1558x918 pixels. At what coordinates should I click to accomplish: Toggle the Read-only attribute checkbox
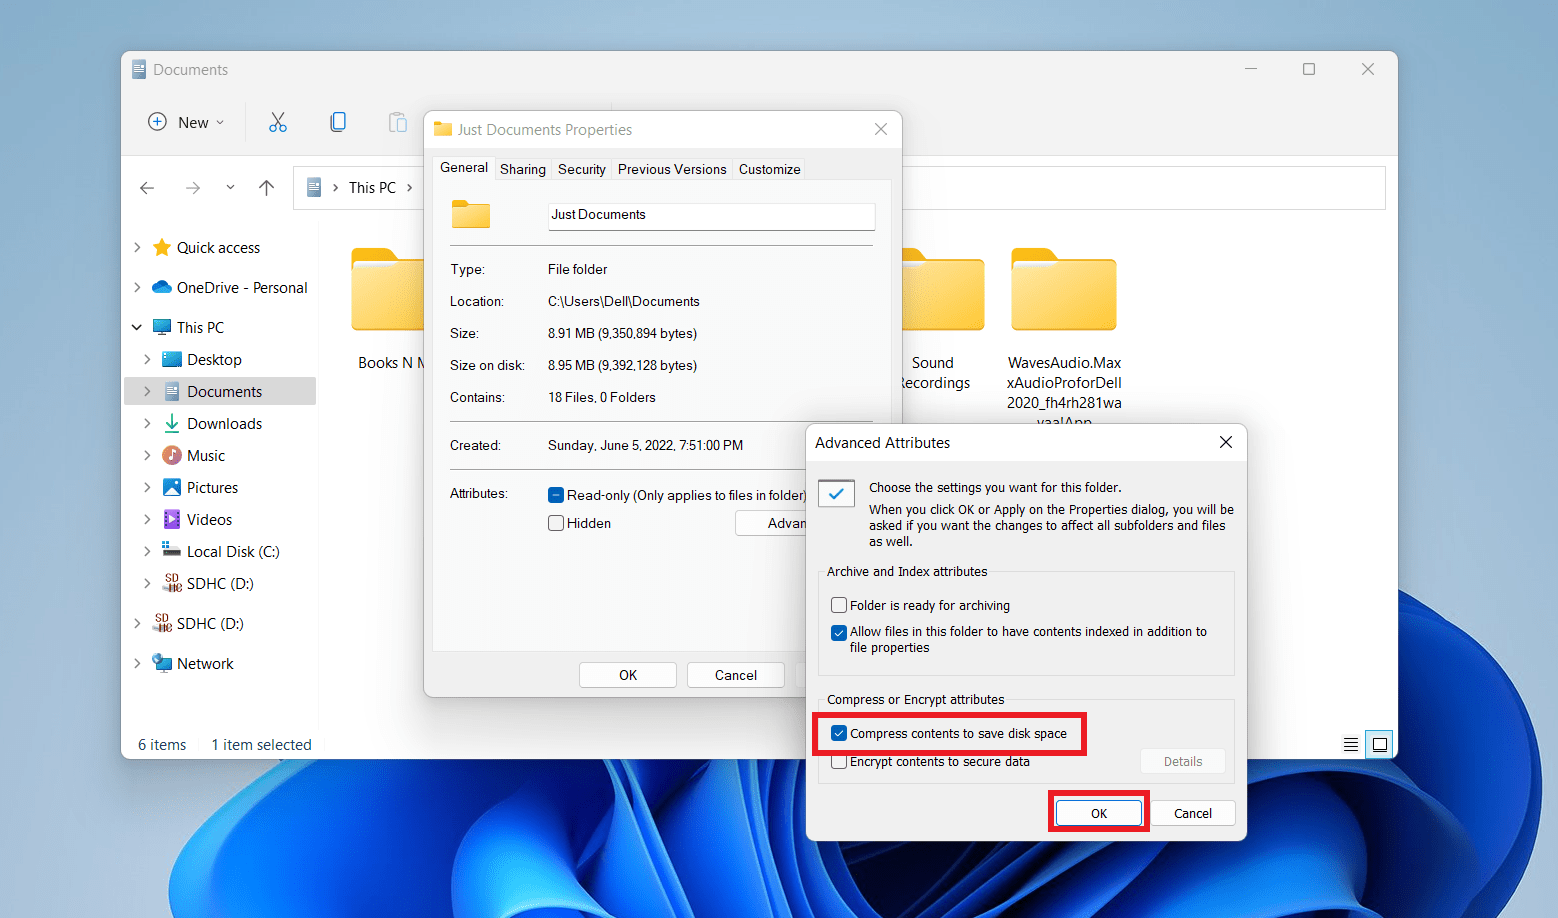[x=556, y=495]
